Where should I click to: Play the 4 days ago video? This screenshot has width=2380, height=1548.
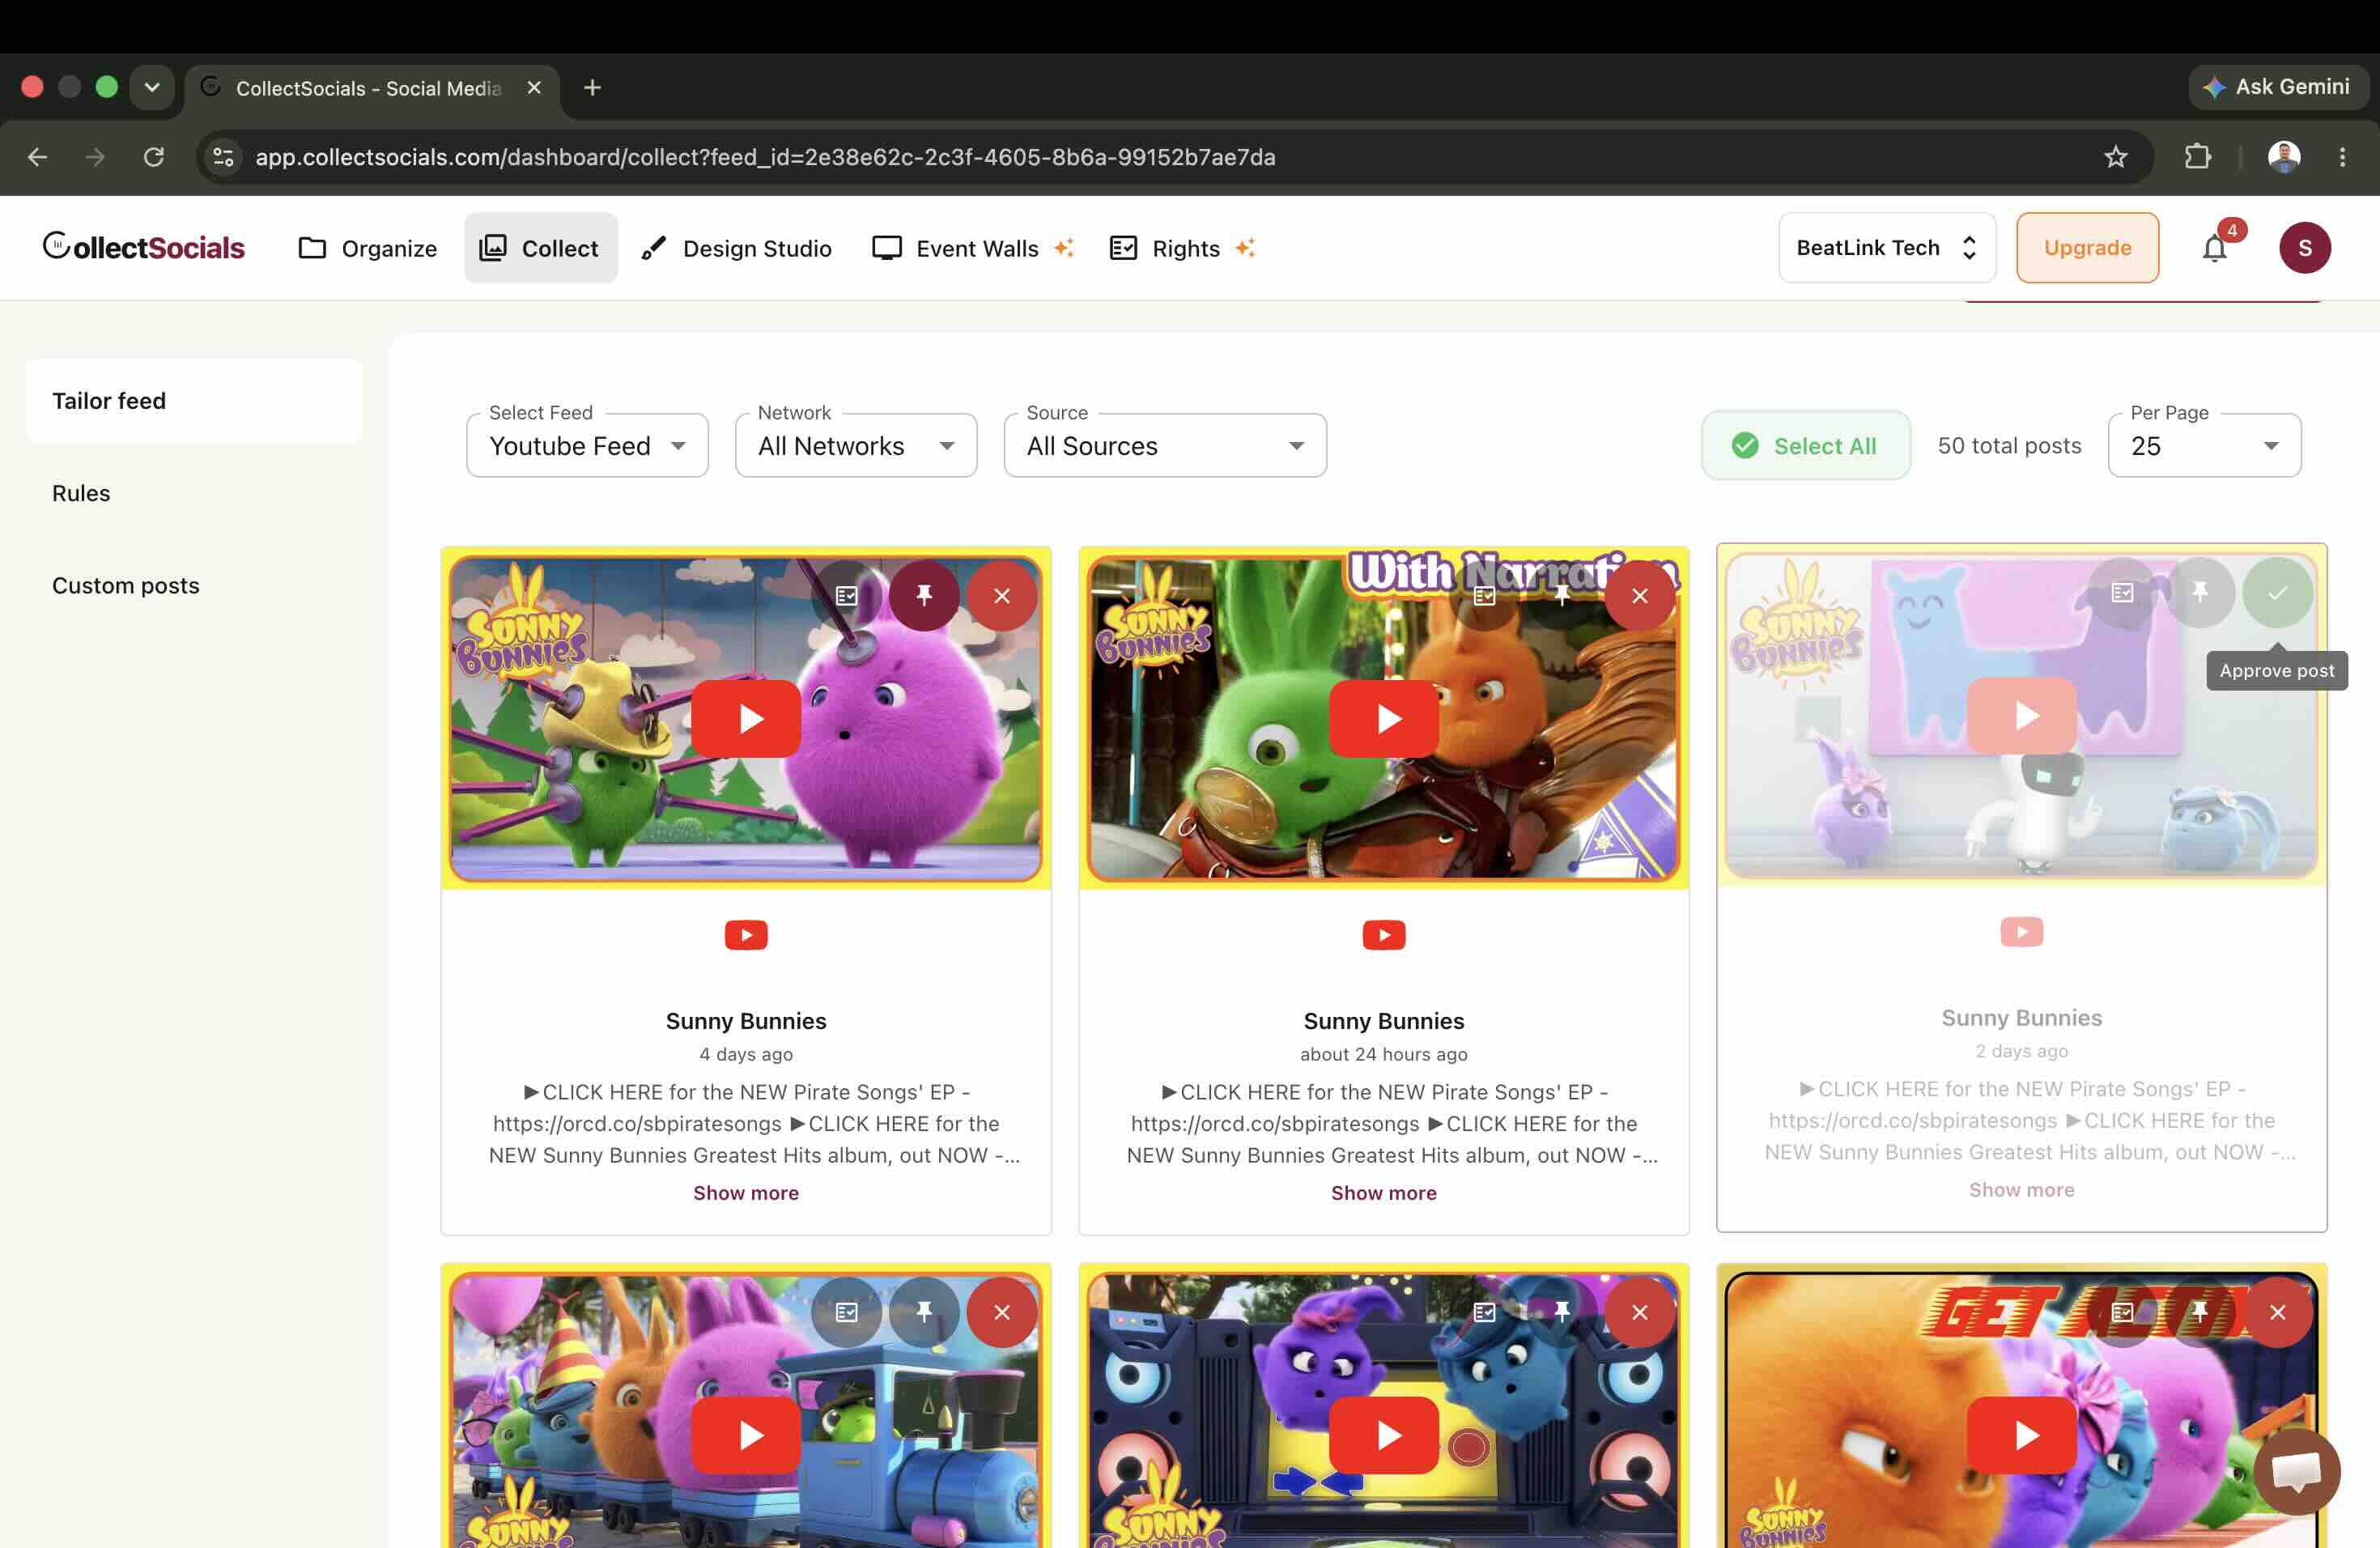point(746,719)
